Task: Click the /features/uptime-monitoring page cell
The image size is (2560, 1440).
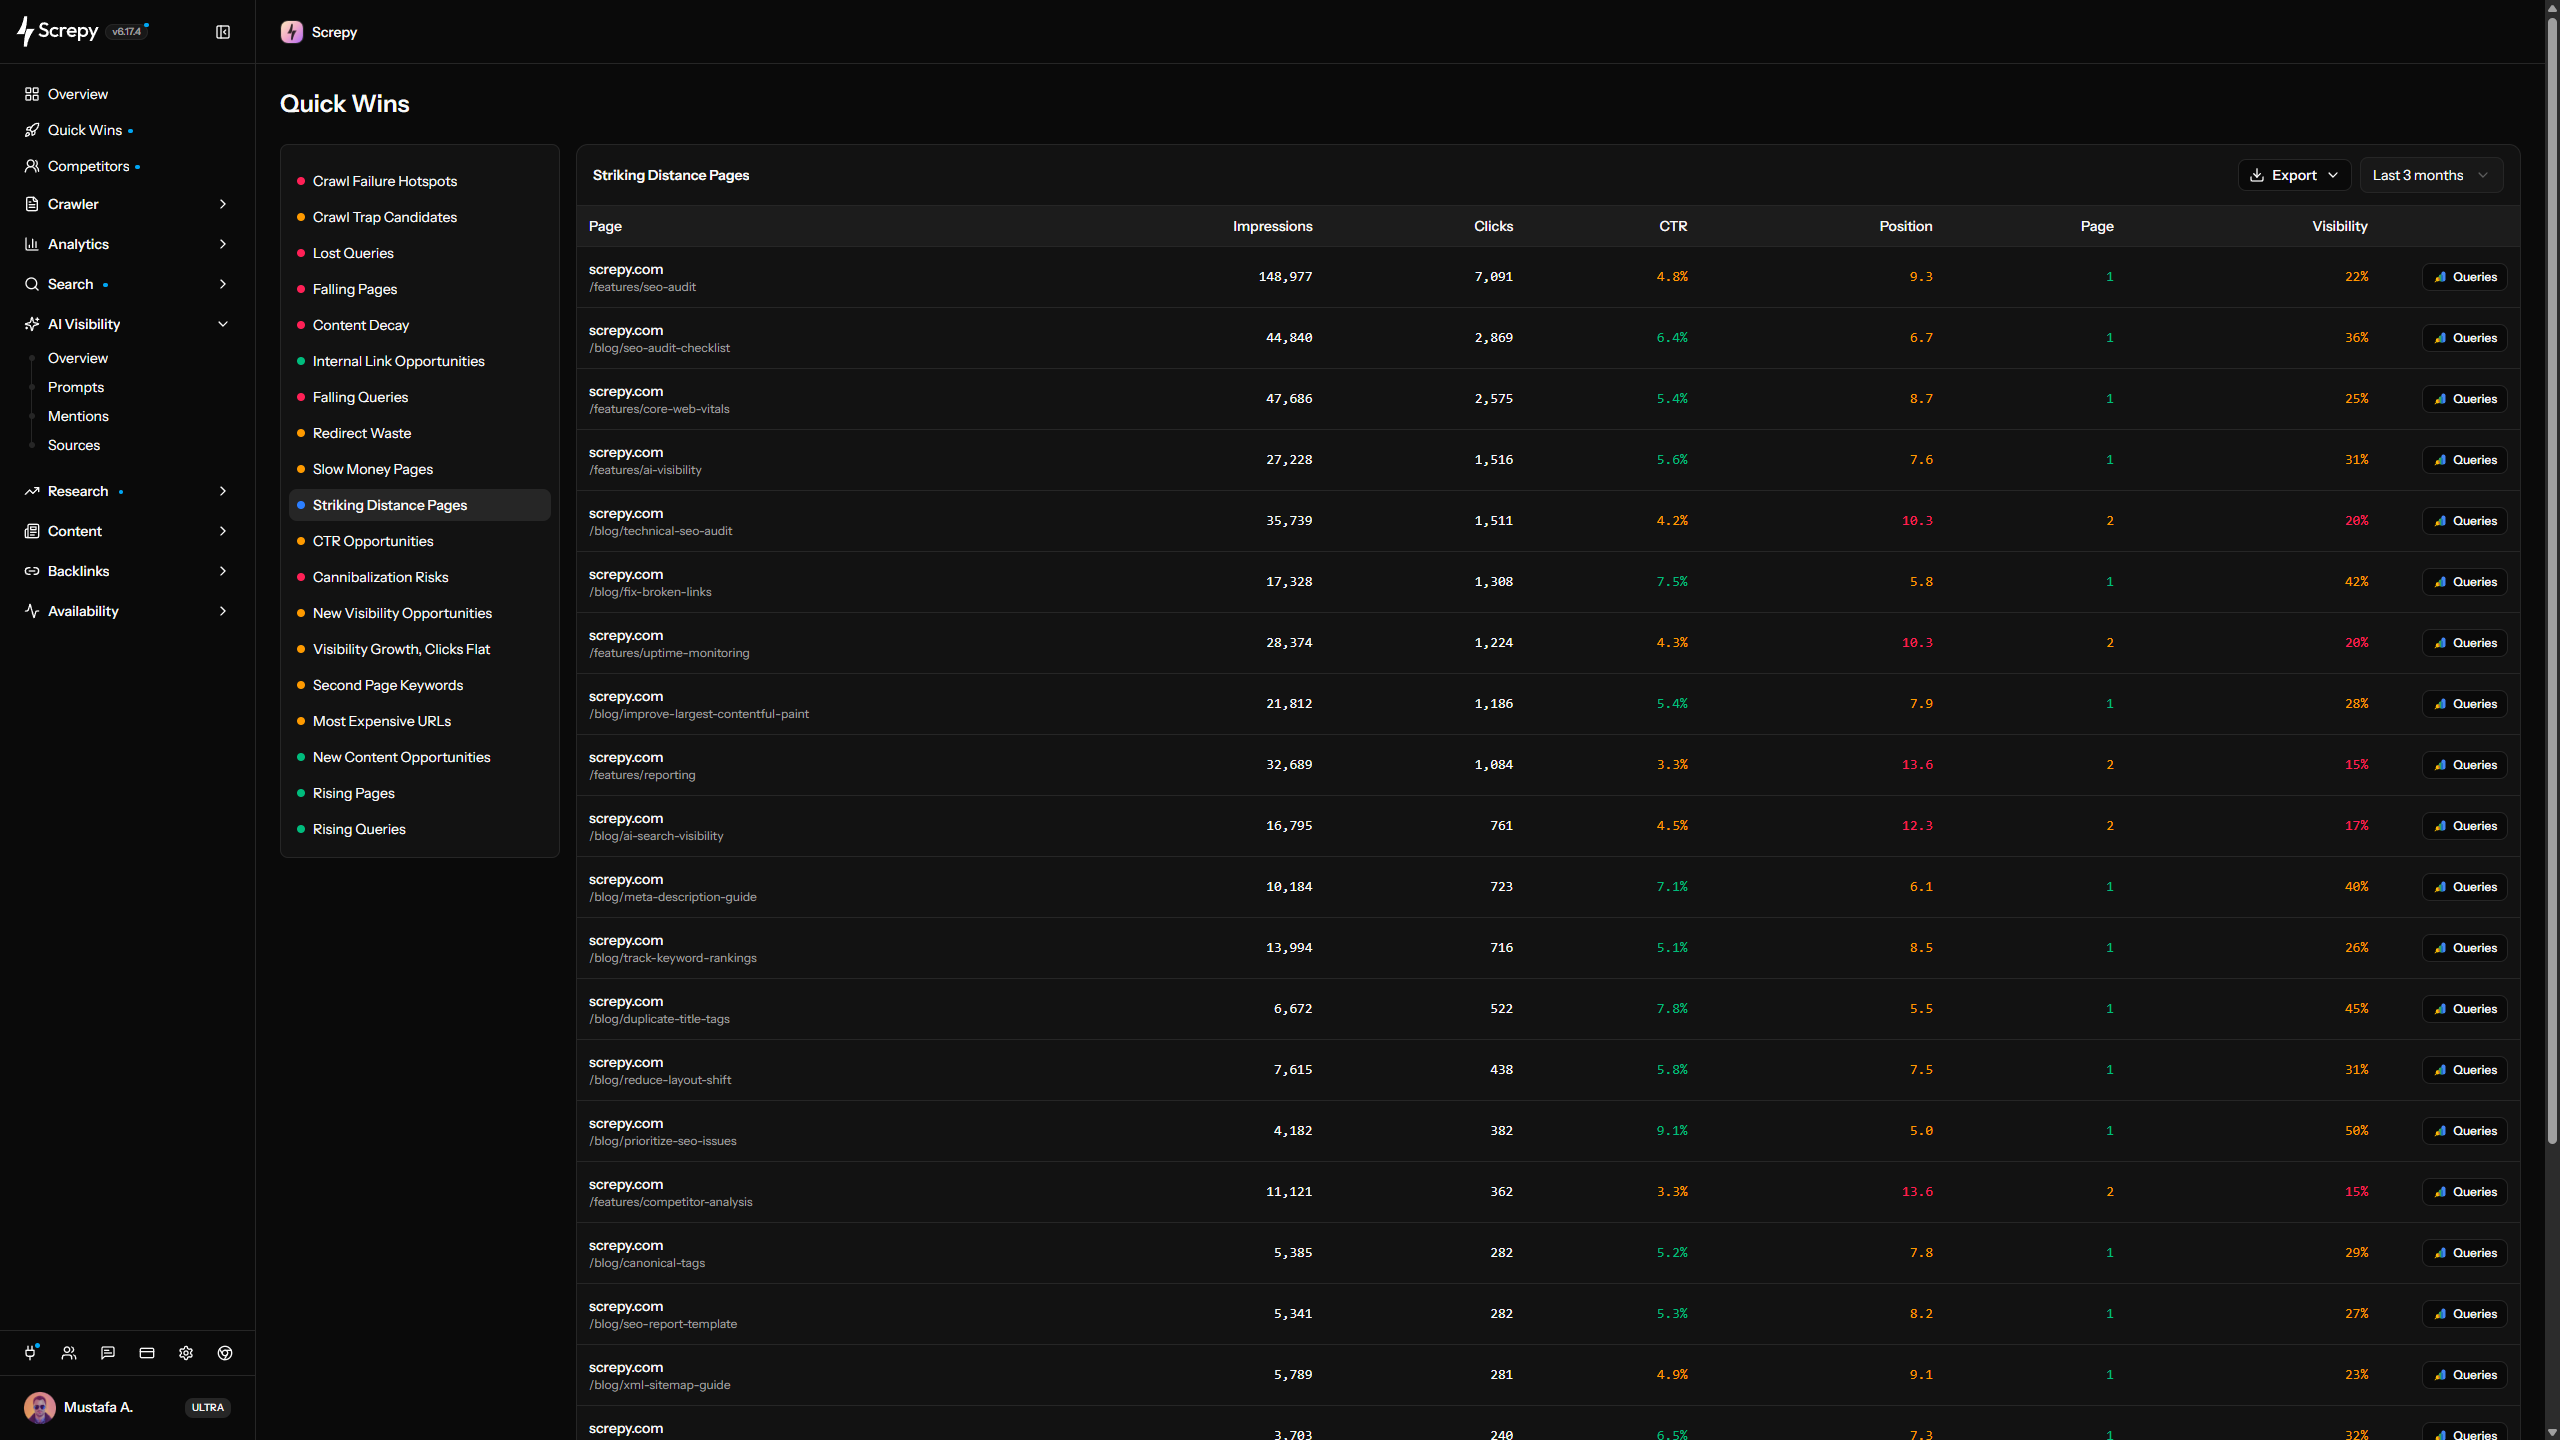Action: (x=669, y=643)
